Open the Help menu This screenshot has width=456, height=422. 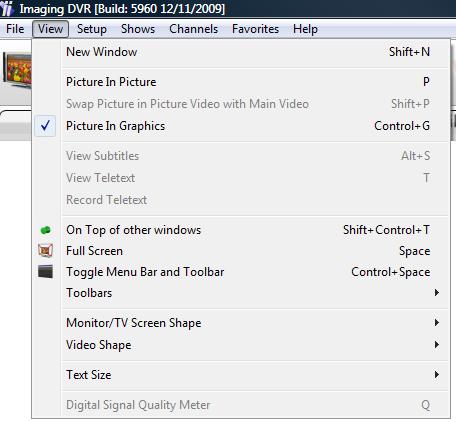(x=305, y=29)
